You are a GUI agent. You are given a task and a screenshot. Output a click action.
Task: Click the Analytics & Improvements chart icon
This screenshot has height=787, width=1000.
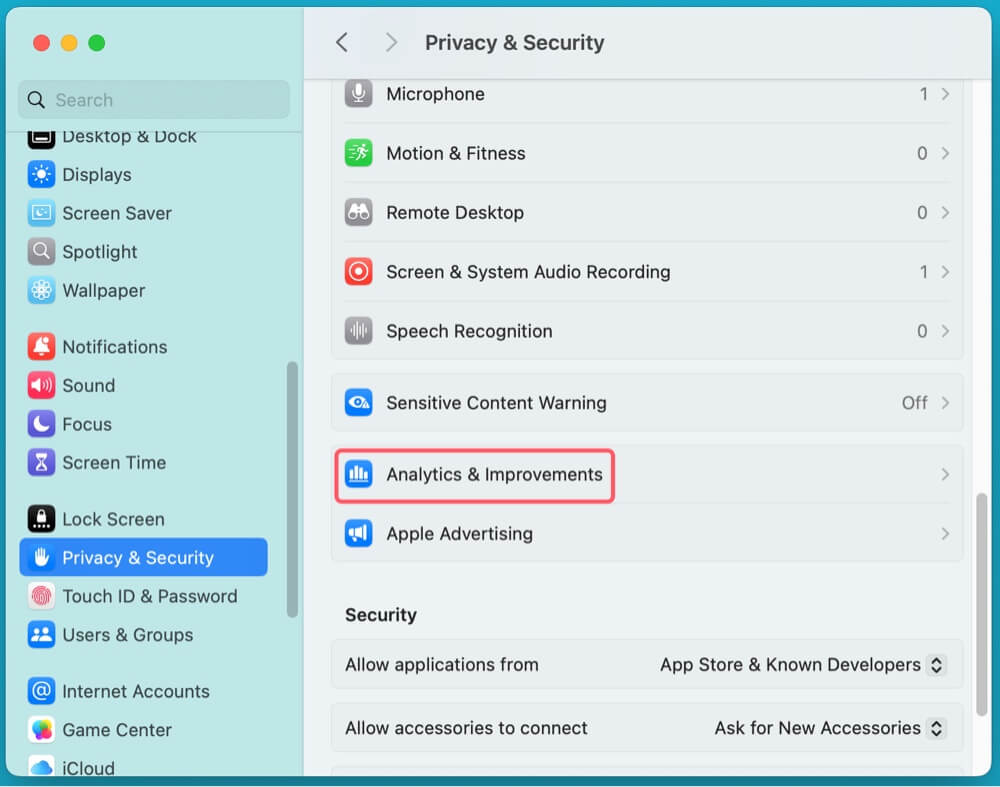tap(358, 474)
